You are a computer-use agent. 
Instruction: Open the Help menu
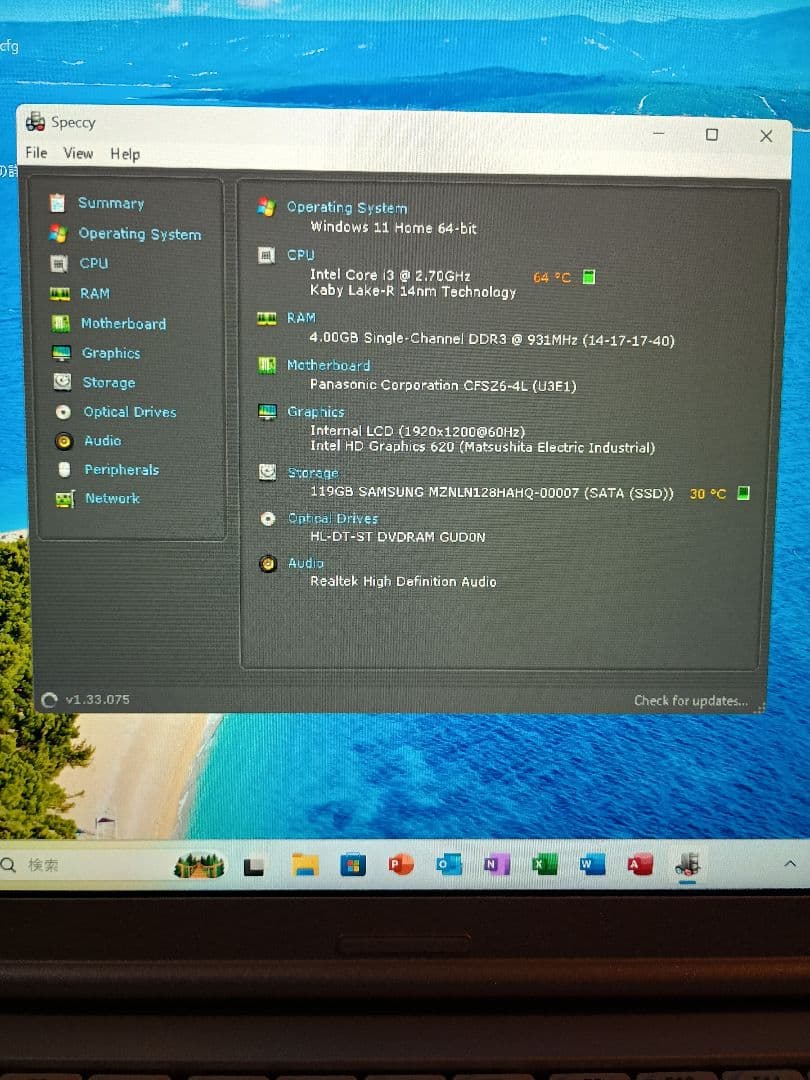(x=125, y=154)
